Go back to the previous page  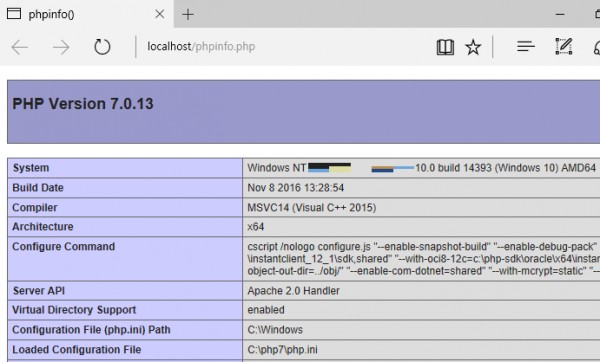pos(20,47)
